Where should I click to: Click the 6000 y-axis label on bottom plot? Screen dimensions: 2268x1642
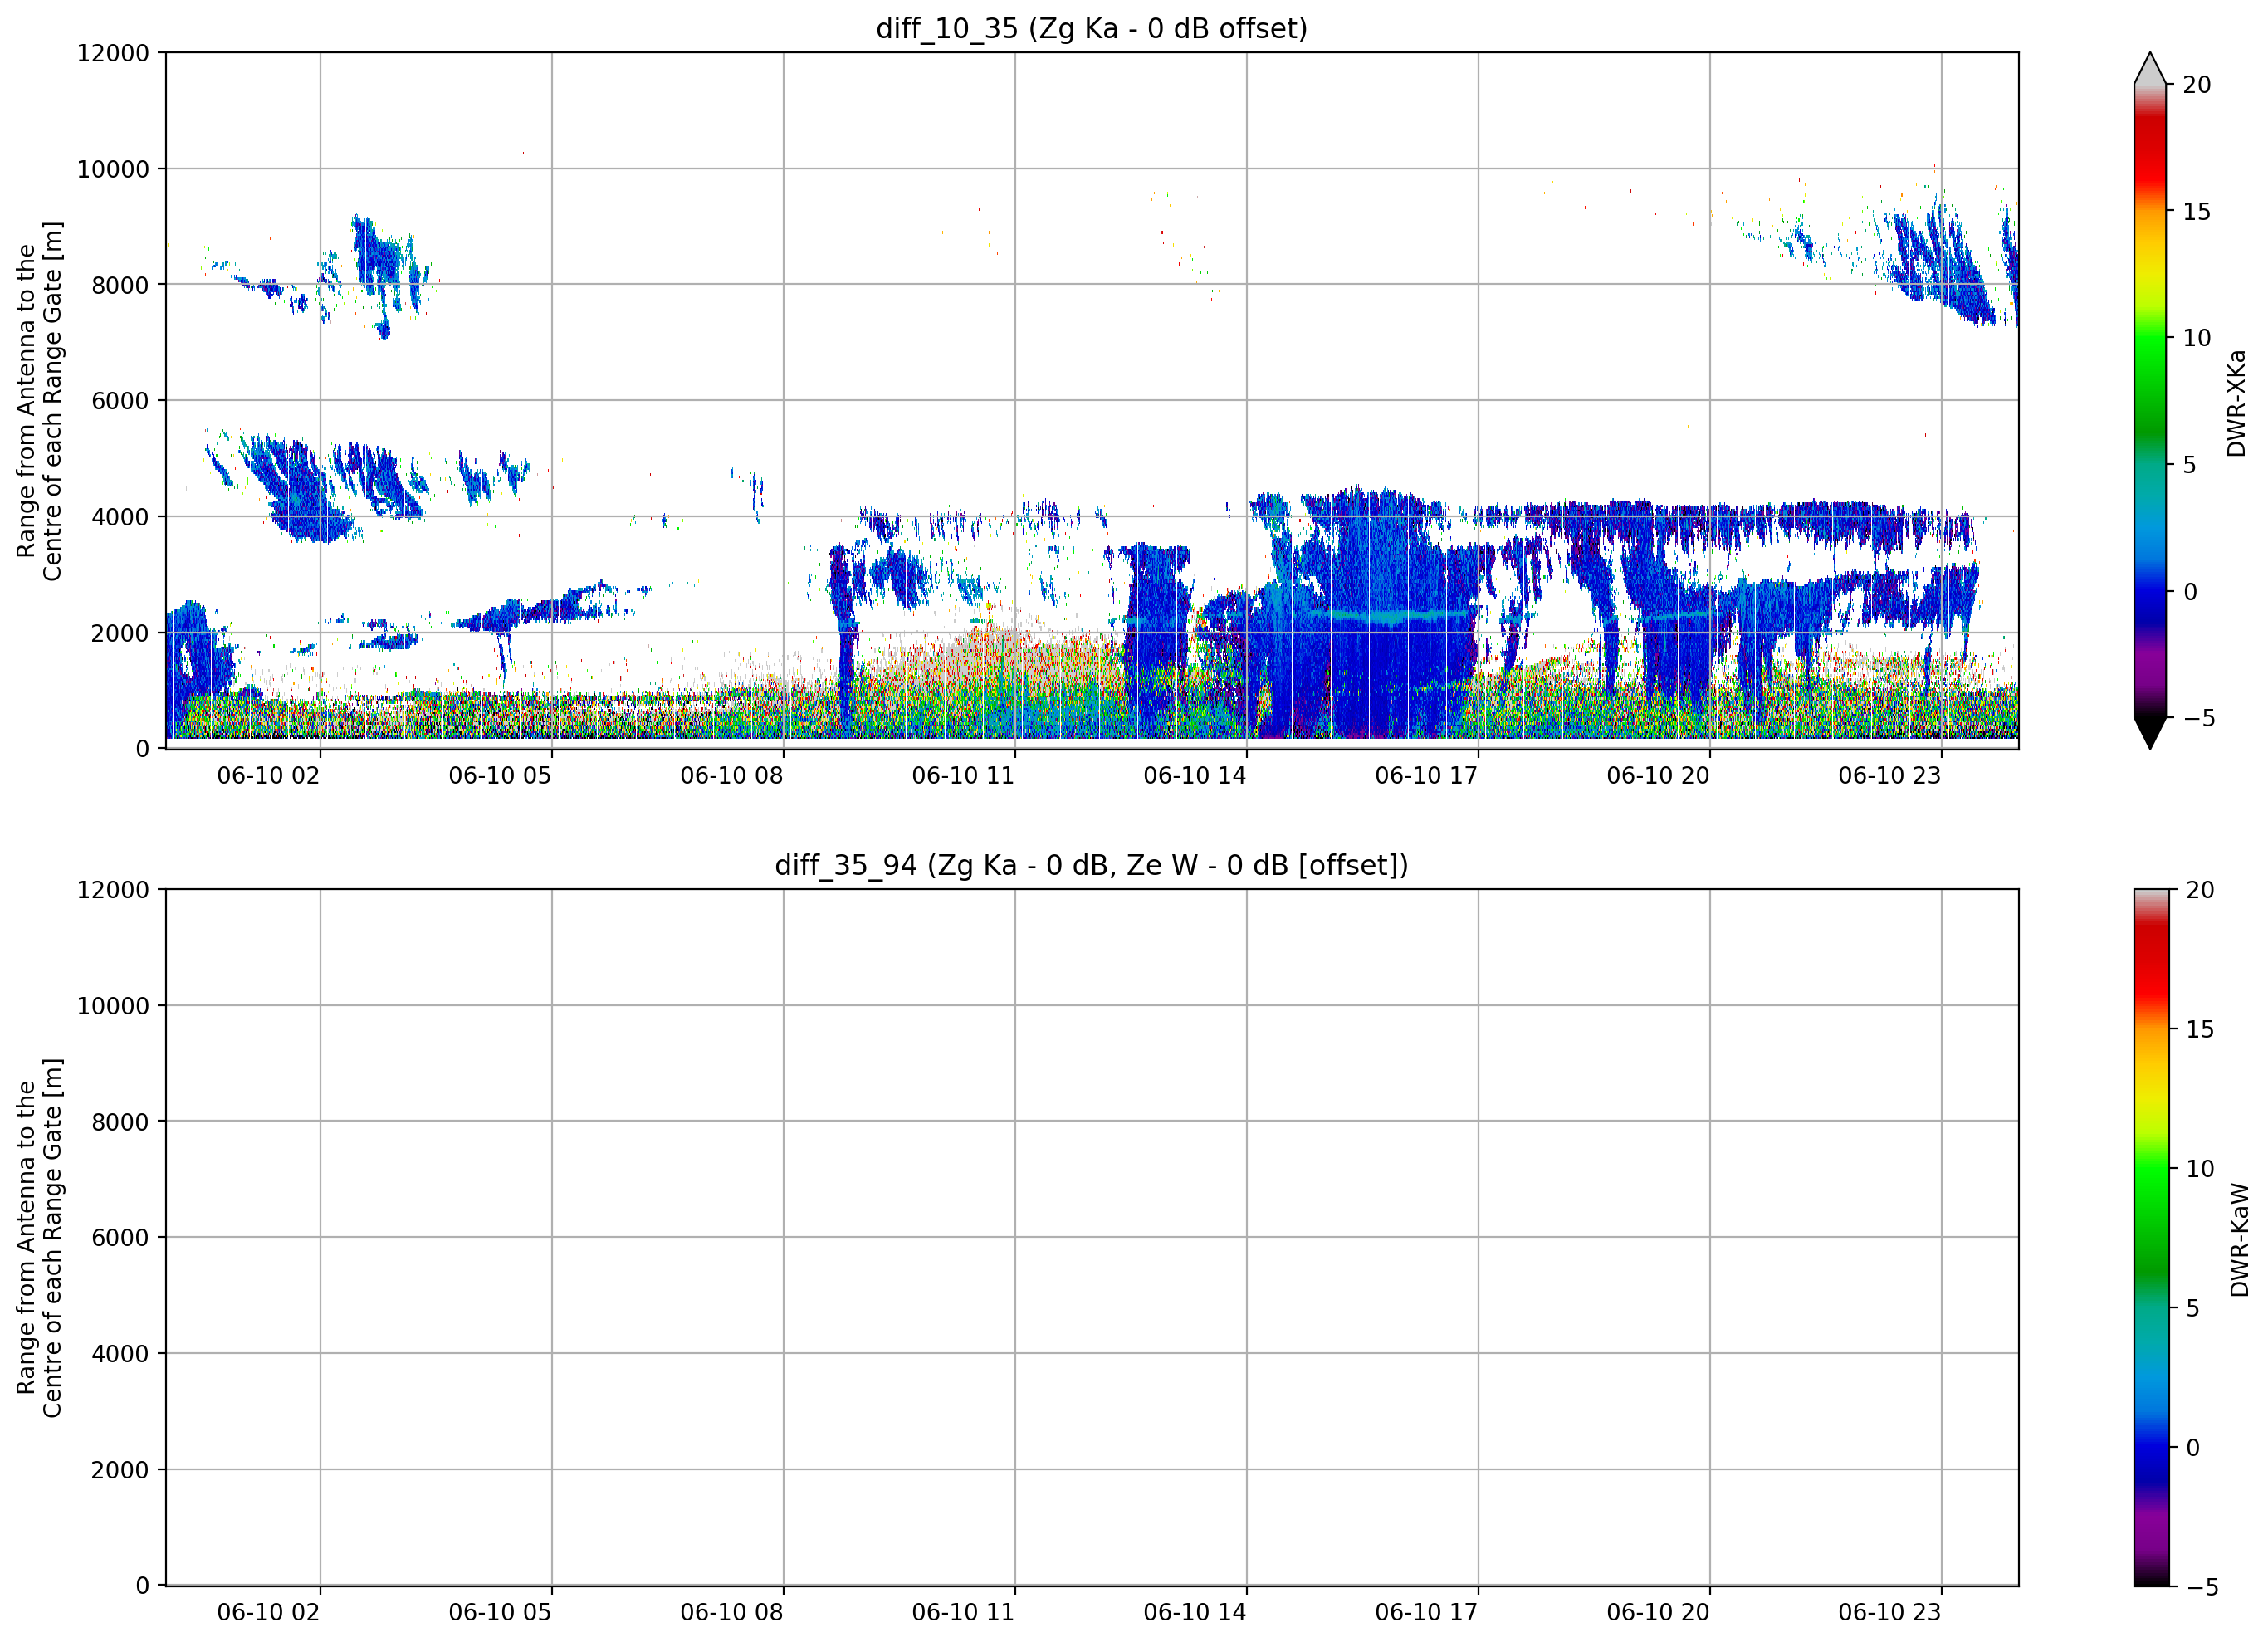coord(120,1238)
